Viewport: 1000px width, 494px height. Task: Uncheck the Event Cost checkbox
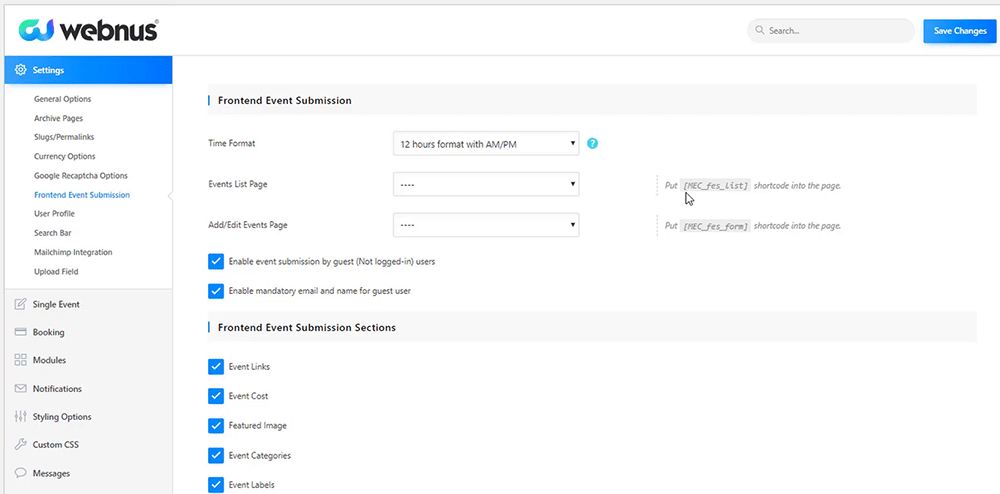click(216, 396)
